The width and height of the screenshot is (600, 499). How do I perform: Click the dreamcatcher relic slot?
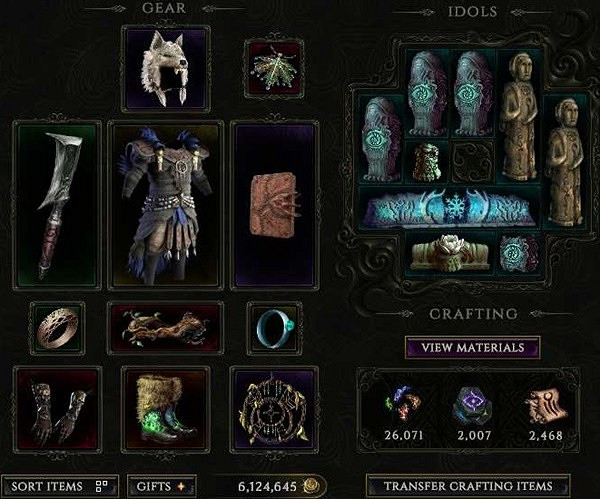pyautogui.click(x=274, y=409)
